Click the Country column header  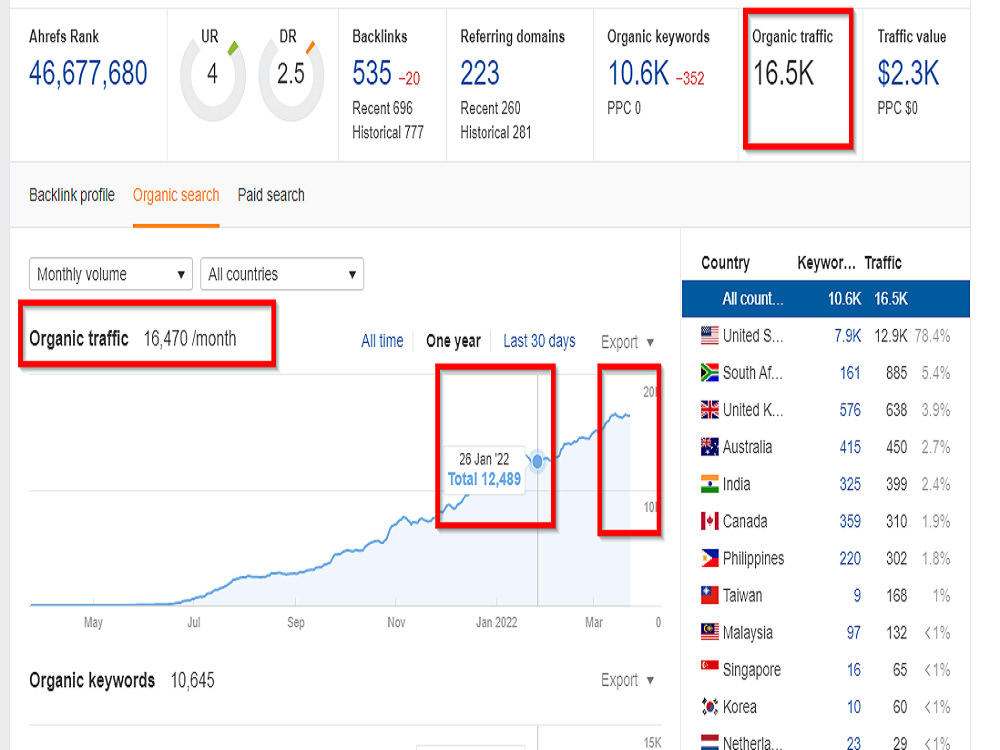point(725,263)
